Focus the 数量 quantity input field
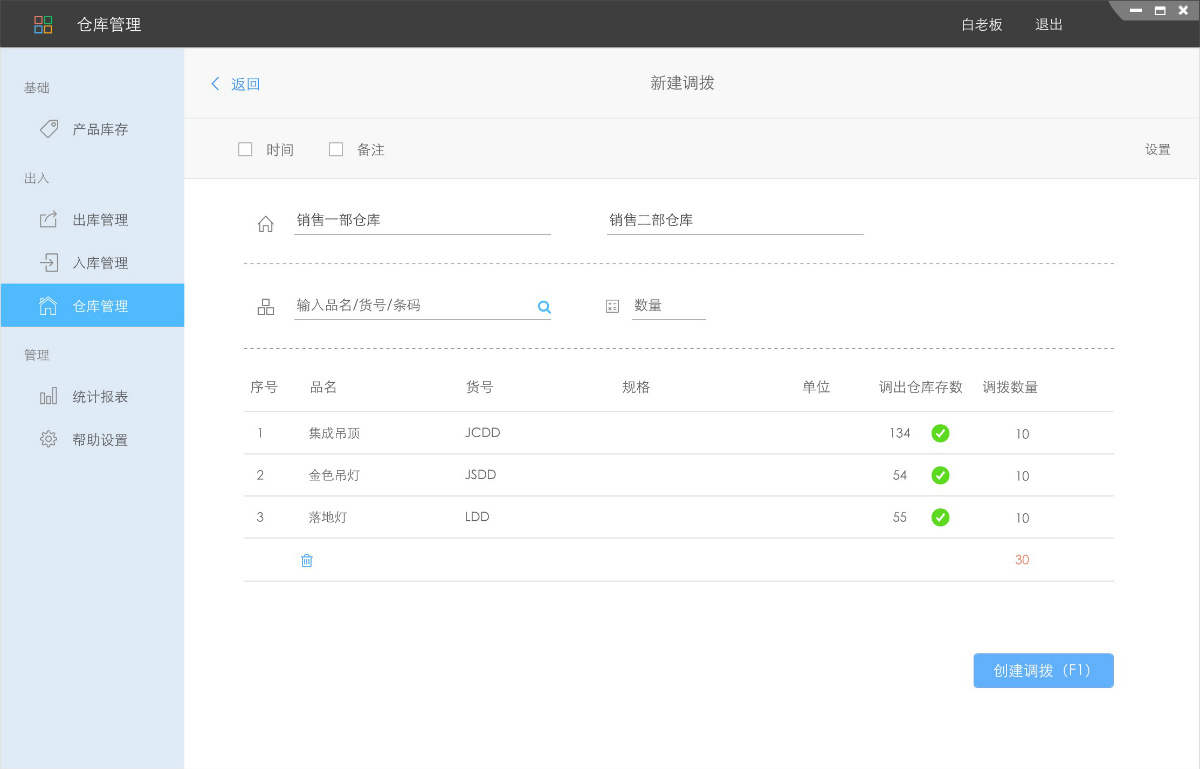The height and width of the screenshot is (769, 1200). [669, 305]
